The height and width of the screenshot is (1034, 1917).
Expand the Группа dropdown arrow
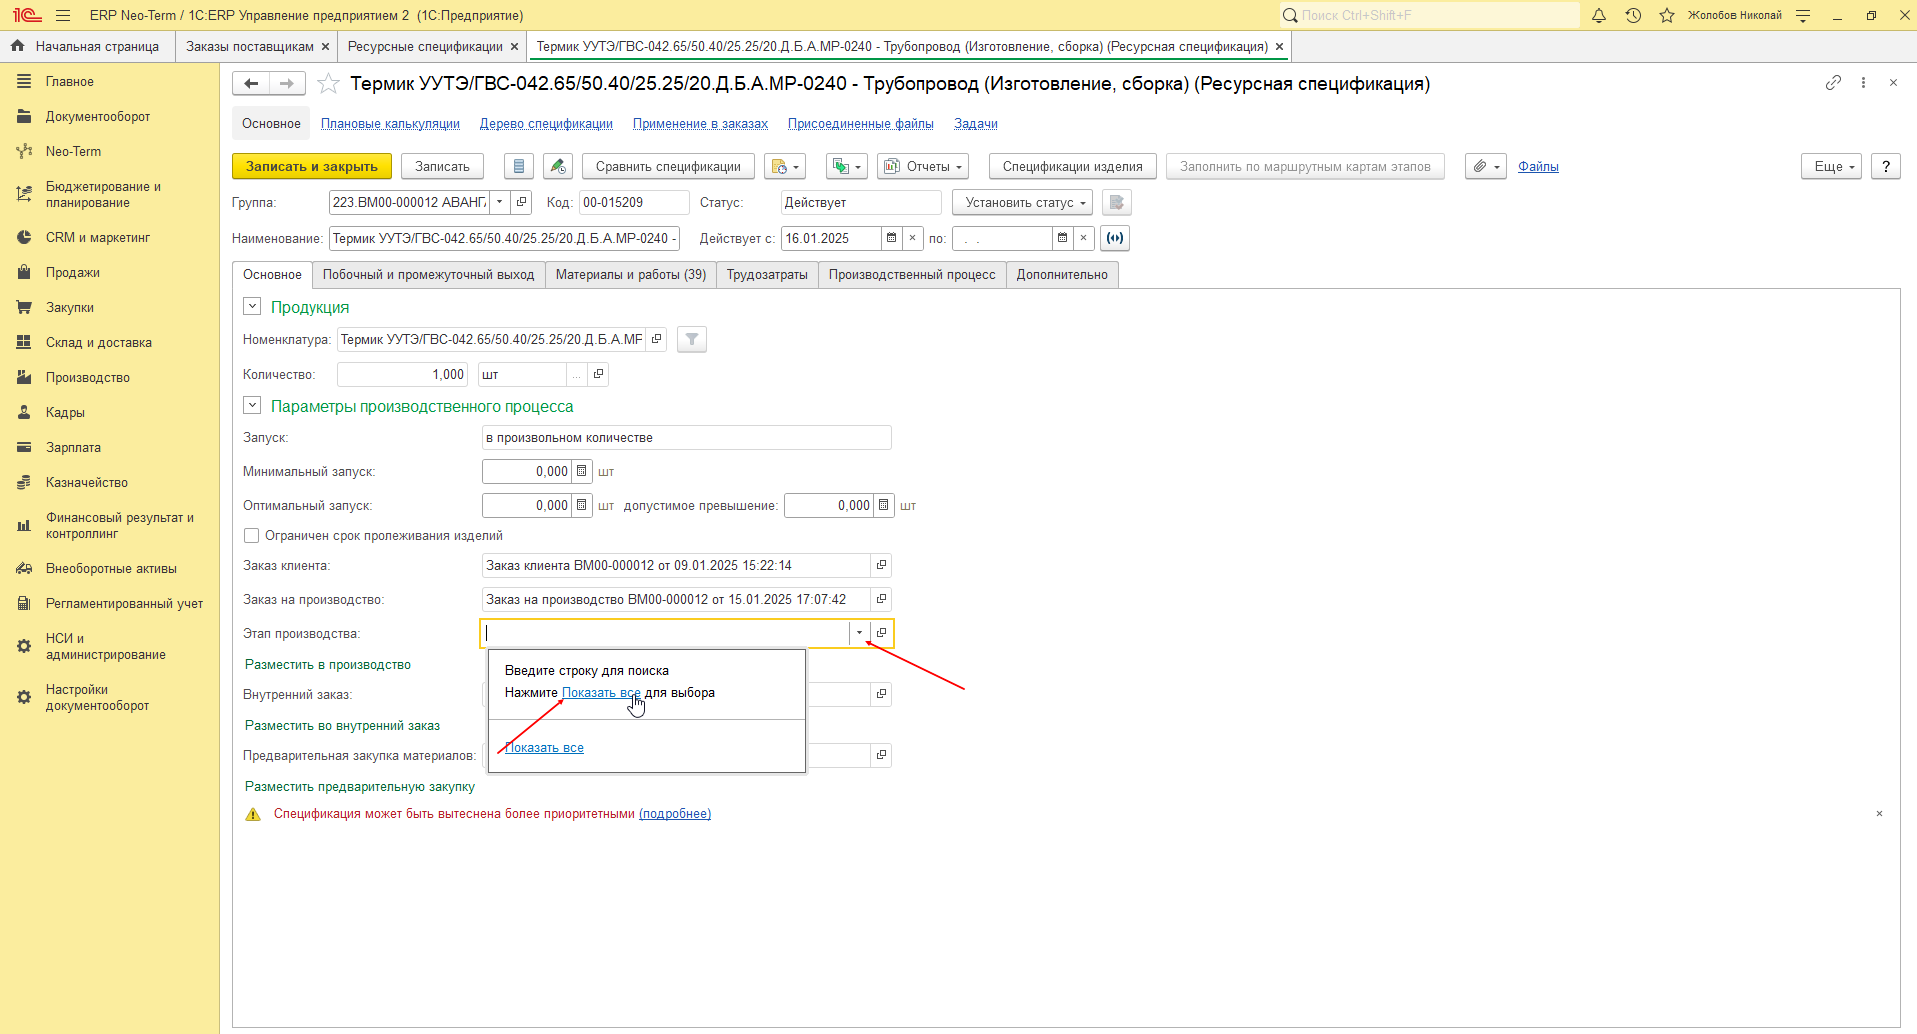pyautogui.click(x=500, y=202)
